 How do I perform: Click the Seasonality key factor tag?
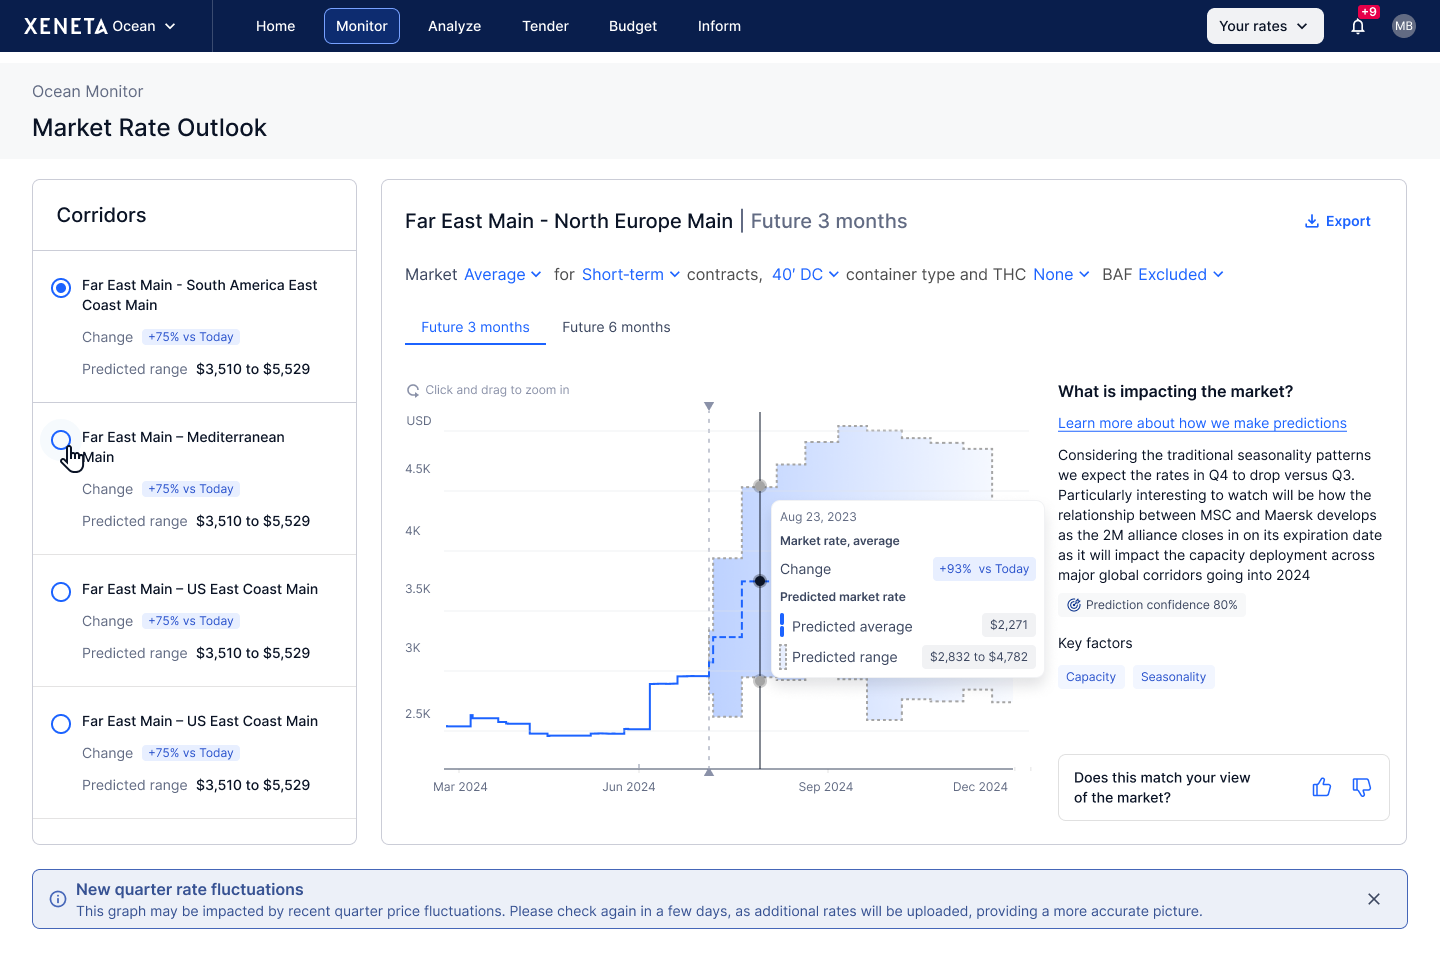pyautogui.click(x=1173, y=677)
